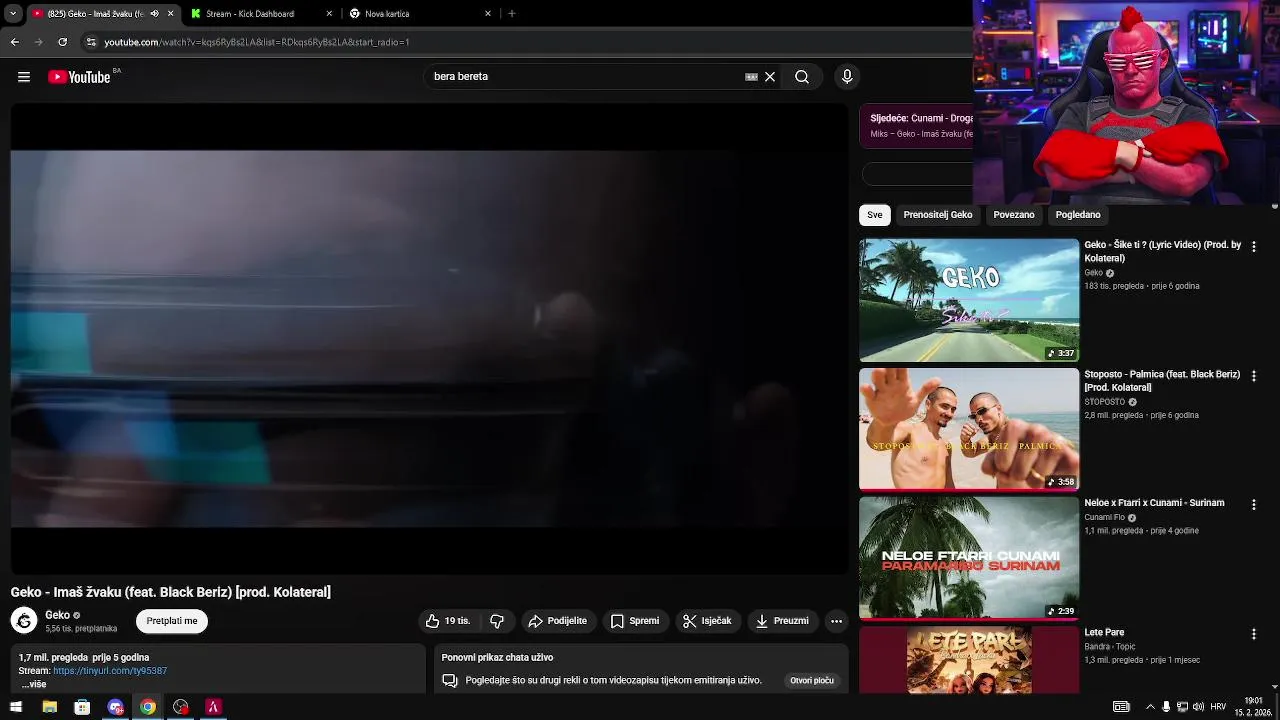Viewport: 1280px width, 720px height.
Task: Open the YouTube hamburger guide menu
Action: (x=24, y=77)
